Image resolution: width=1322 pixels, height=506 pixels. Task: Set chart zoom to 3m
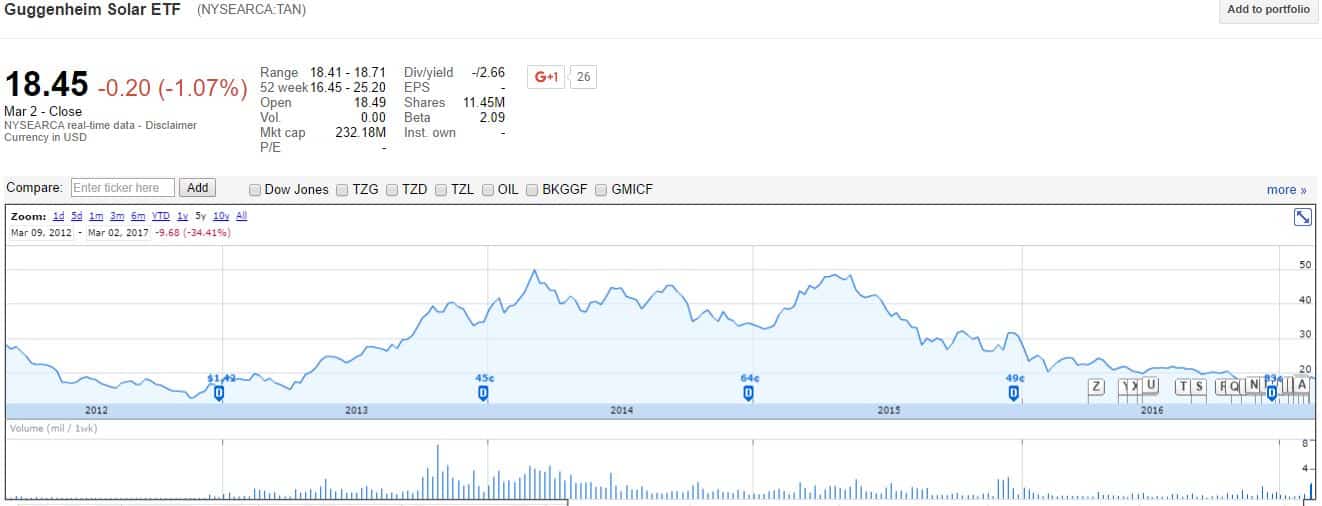pyautogui.click(x=117, y=216)
